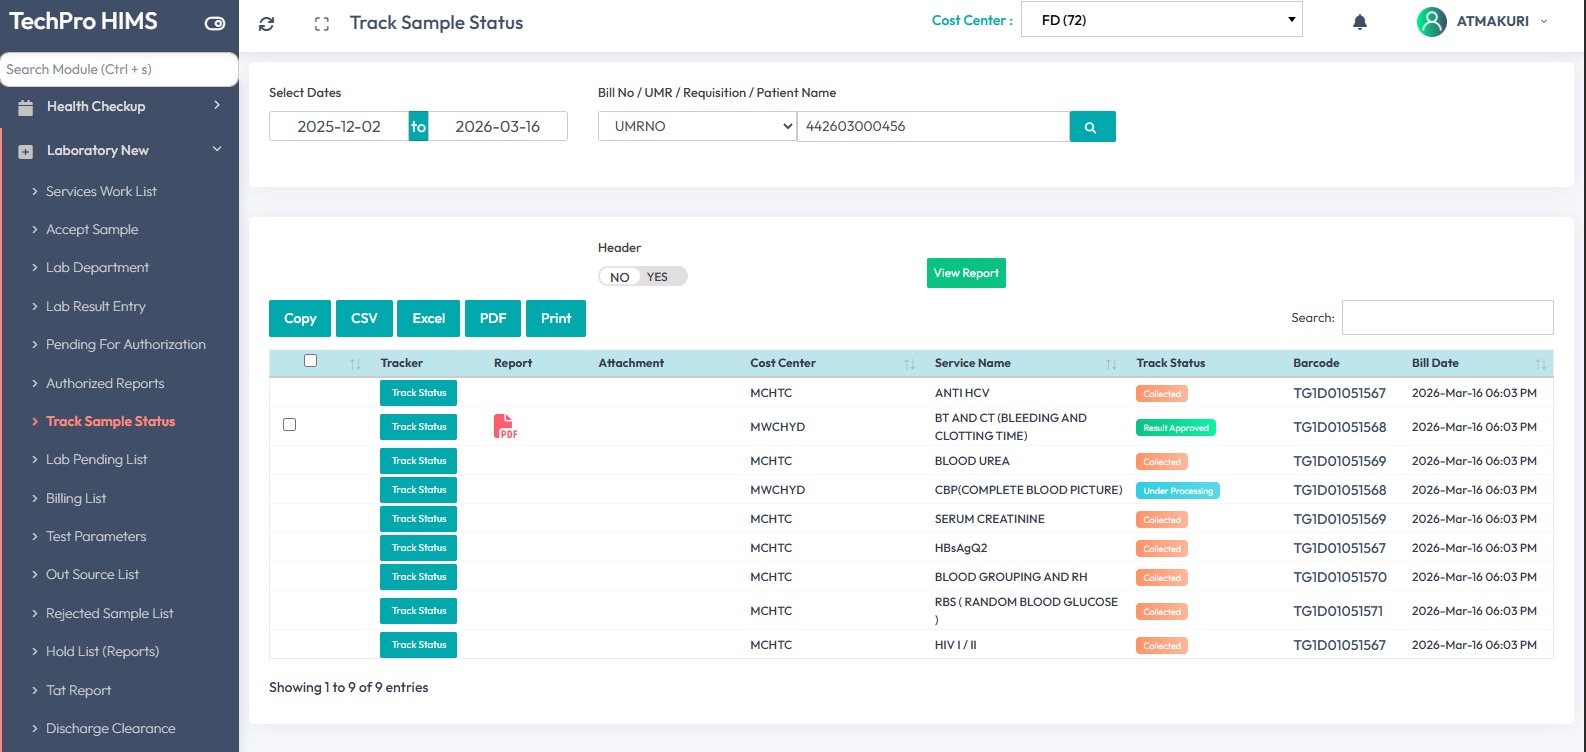Viewport: 1586px width, 752px height.
Task: Open the UMRNO search type dropdown
Action: pyautogui.click(x=697, y=127)
